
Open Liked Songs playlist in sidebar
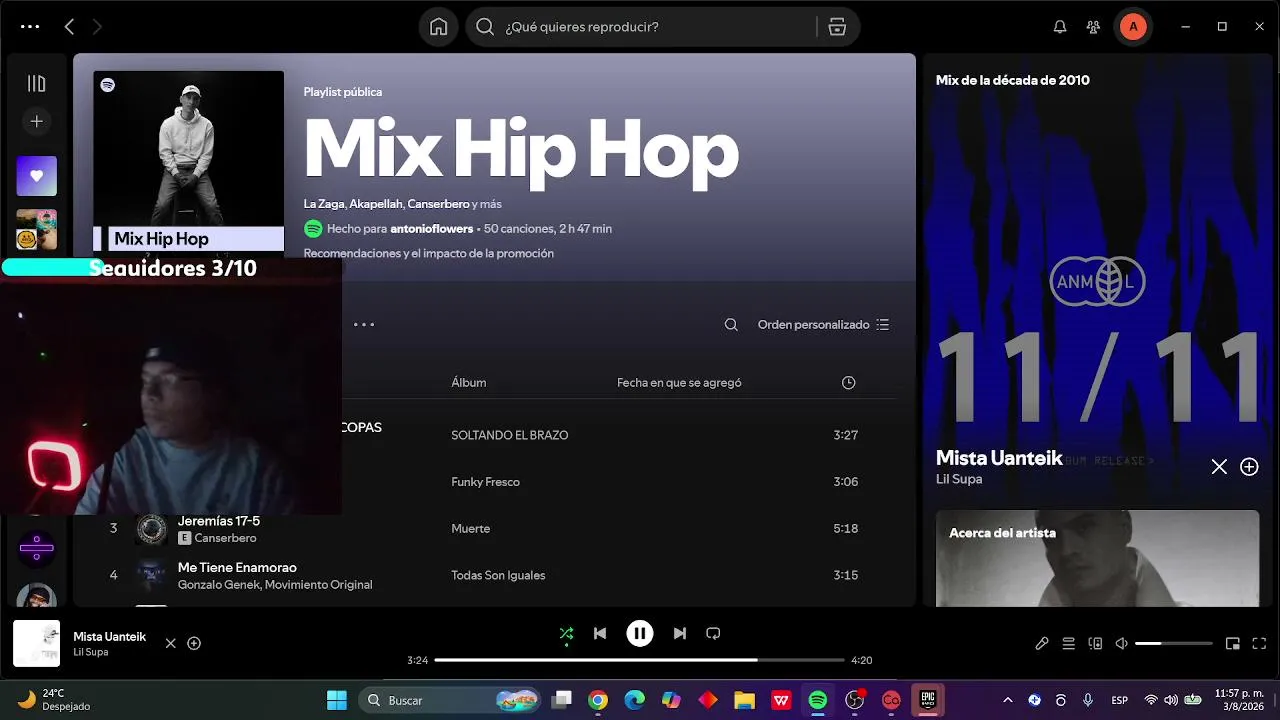(36, 176)
